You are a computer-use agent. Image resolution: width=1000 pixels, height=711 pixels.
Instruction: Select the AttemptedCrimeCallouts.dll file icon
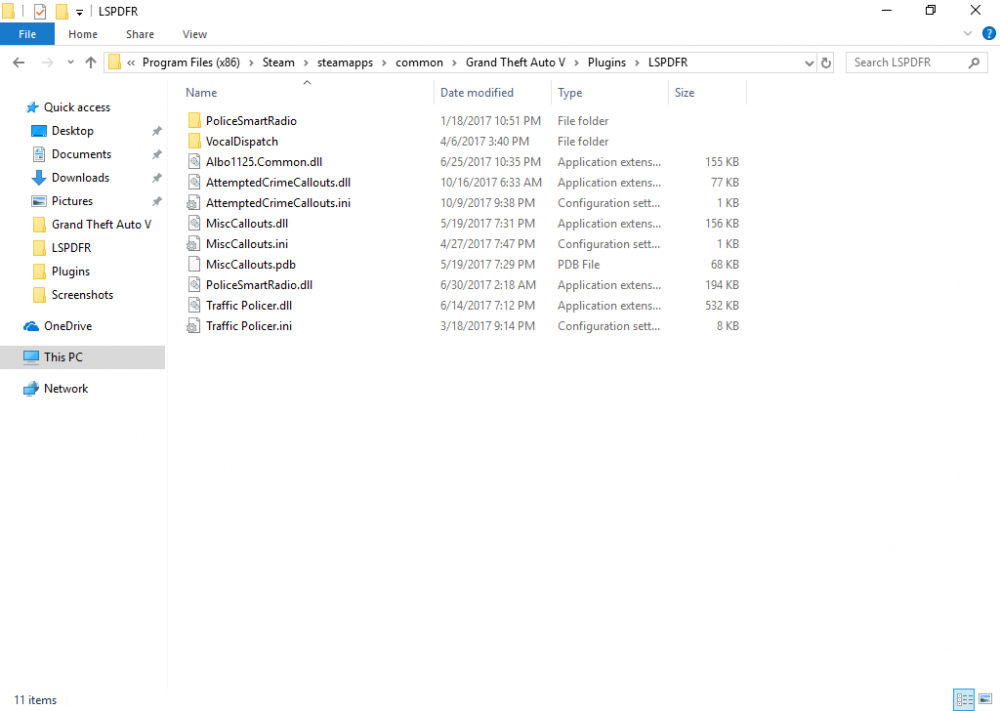tap(195, 182)
